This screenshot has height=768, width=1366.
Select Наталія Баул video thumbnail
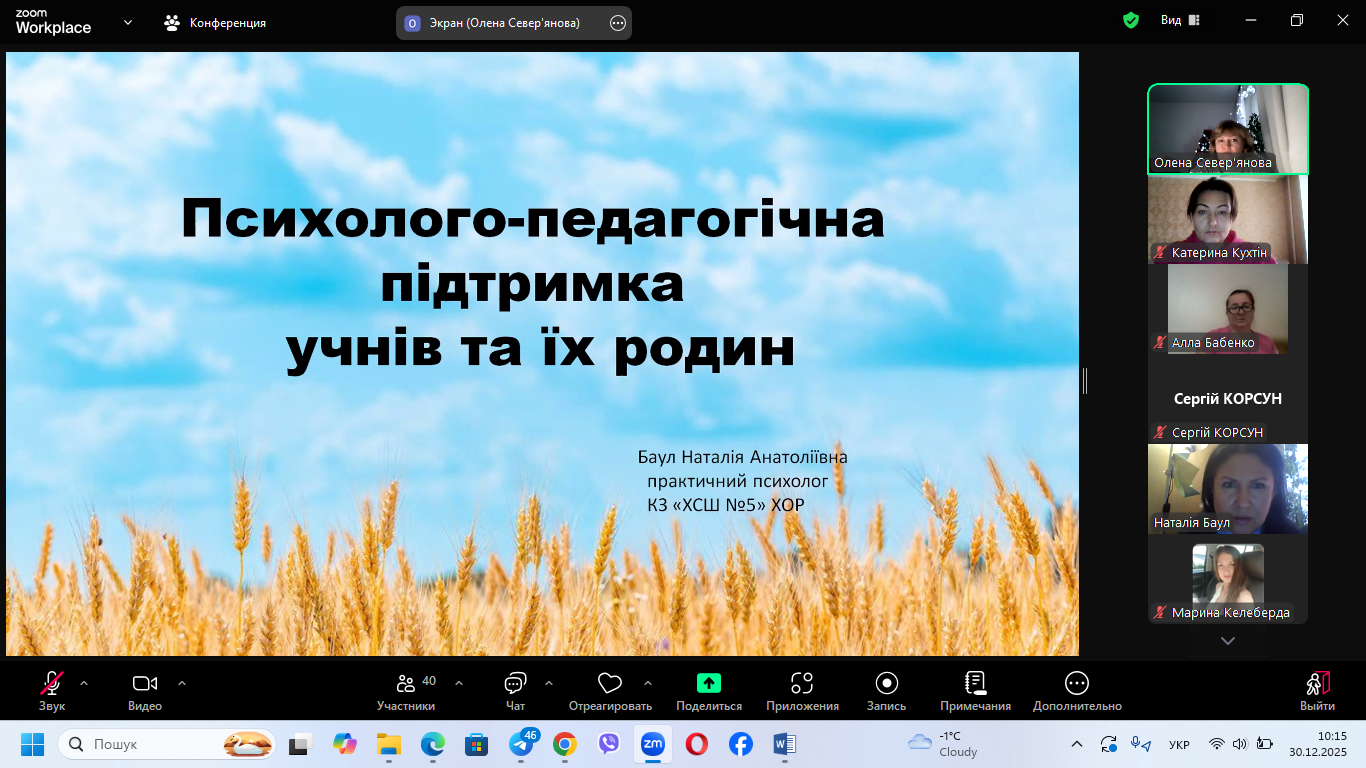(x=1227, y=489)
